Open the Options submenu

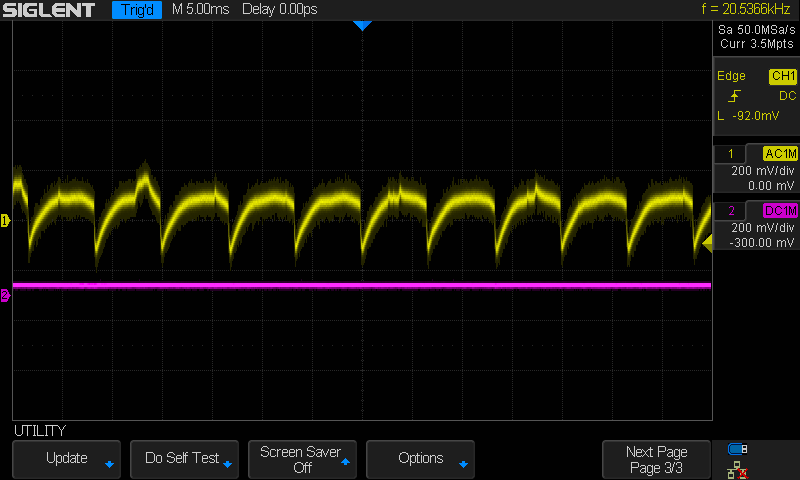point(420,459)
